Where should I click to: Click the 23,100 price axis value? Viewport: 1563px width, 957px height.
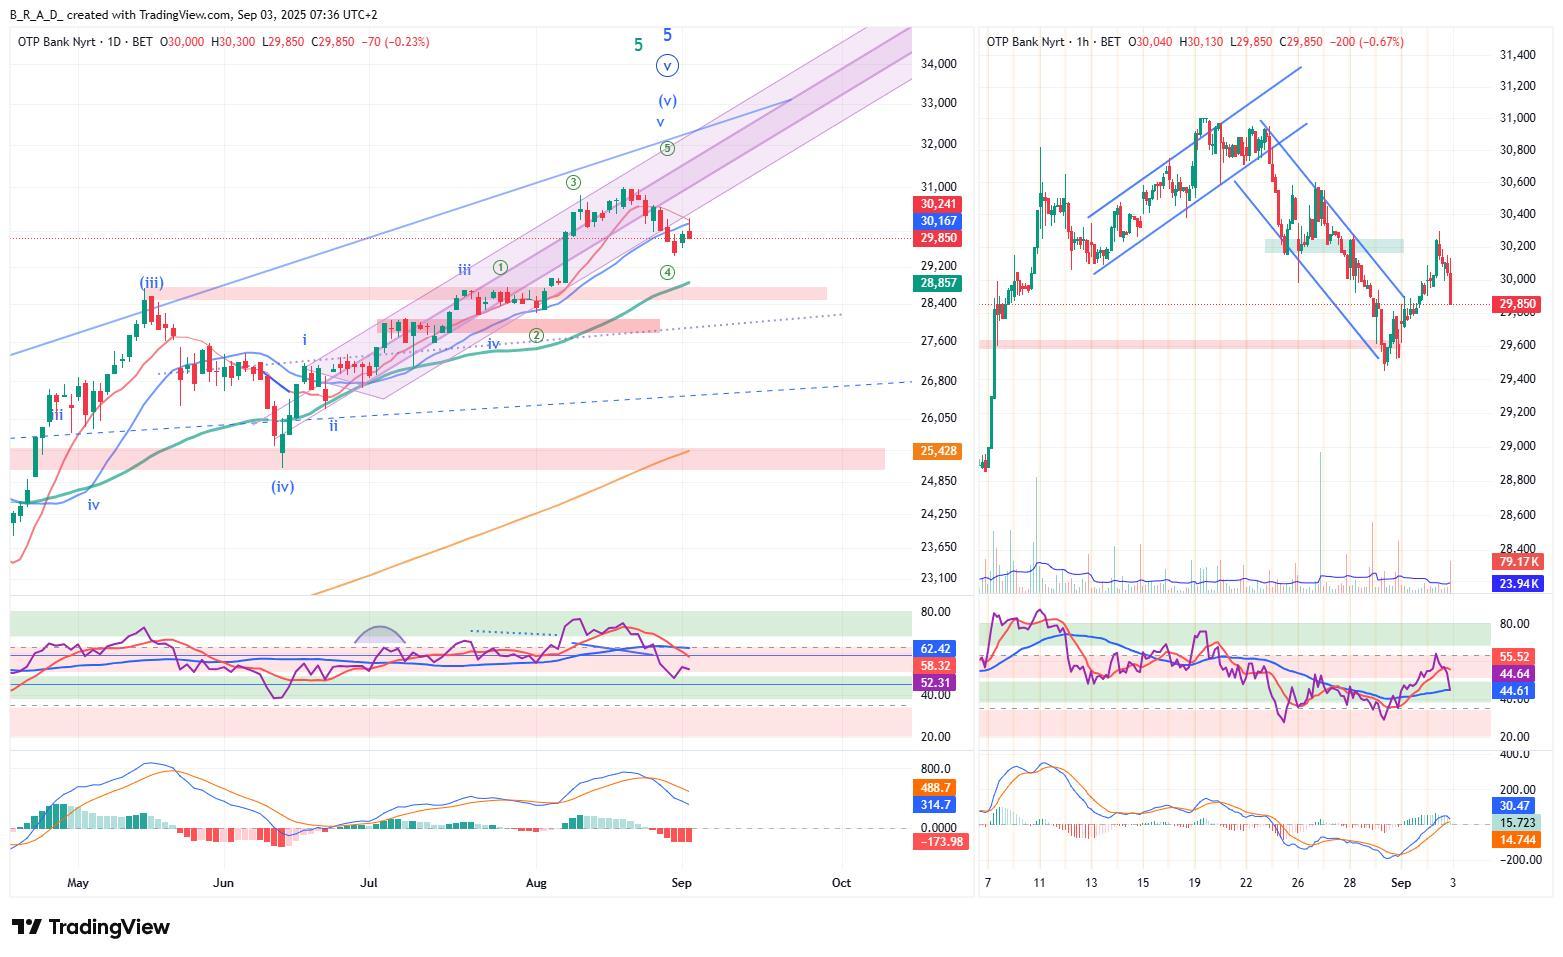coord(939,578)
